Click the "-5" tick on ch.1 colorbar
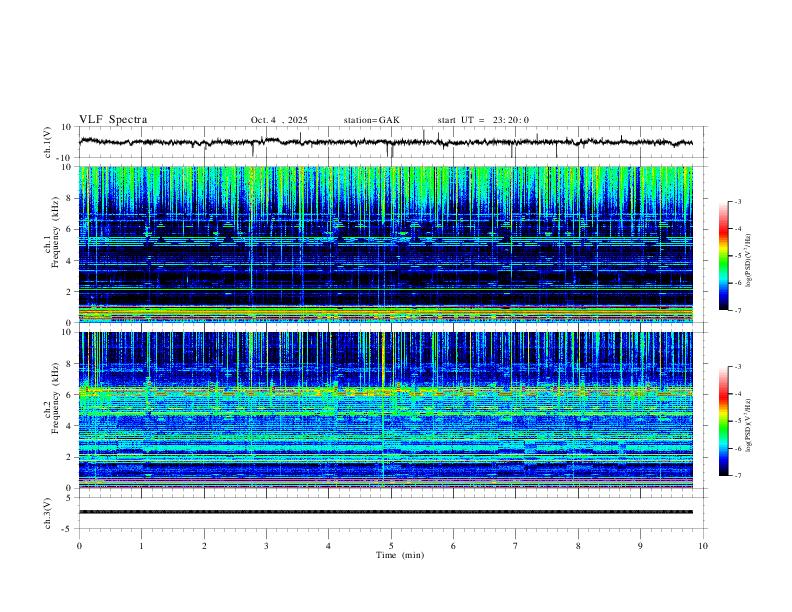Image resolution: width=792 pixels, height=612 pixels. (x=738, y=256)
